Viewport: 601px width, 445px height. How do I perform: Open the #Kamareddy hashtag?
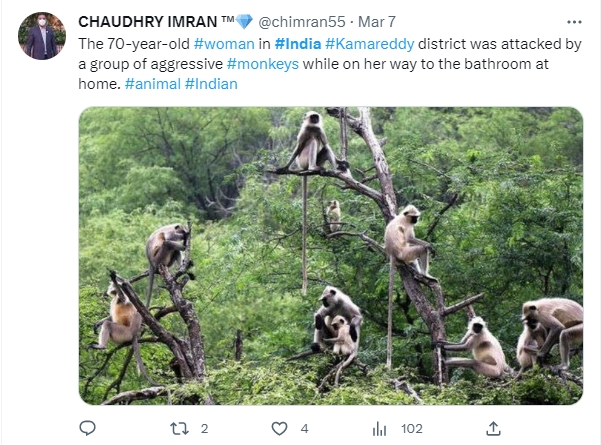point(369,44)
